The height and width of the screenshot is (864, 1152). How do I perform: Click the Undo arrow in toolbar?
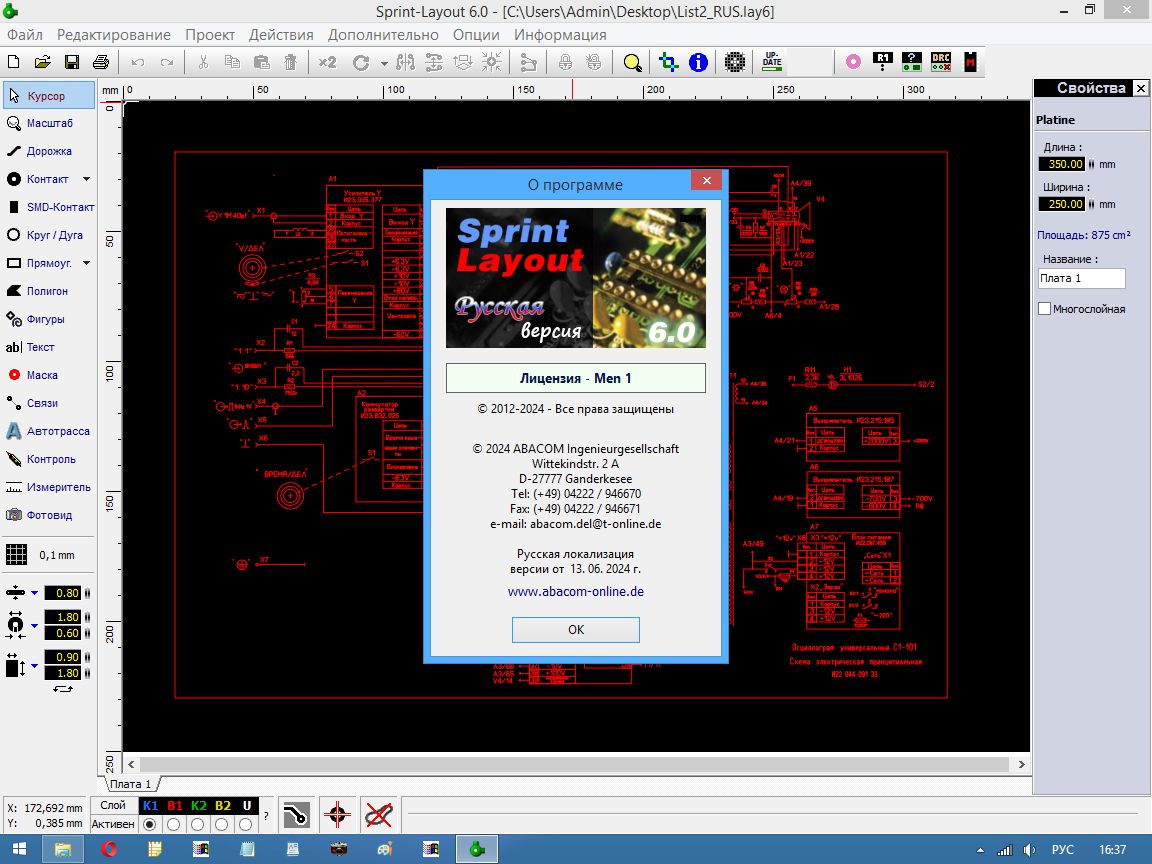pyautogui.click(x=137, y=62)
